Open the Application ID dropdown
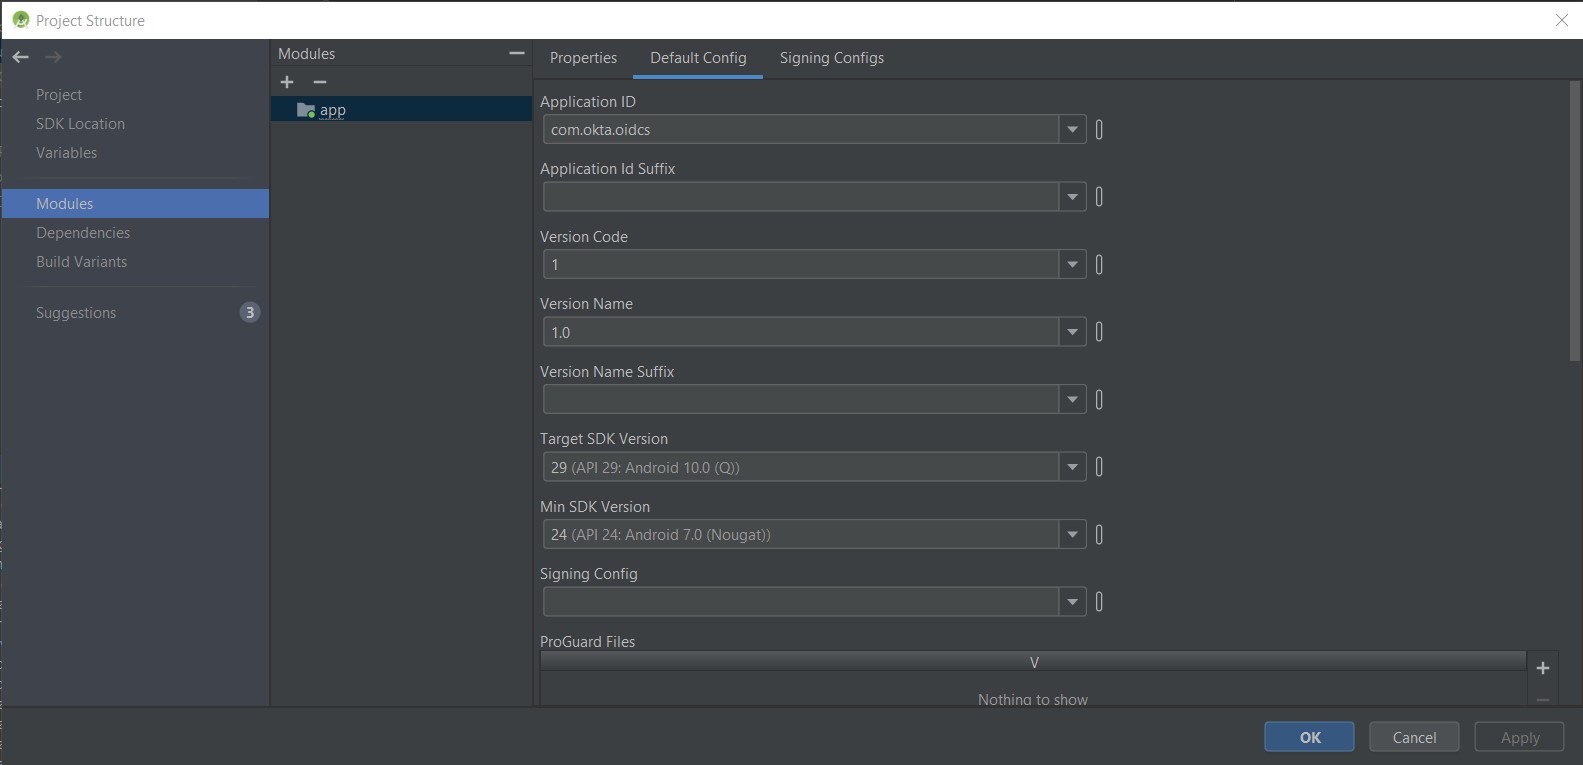1583x765 pixels. 1072,130
